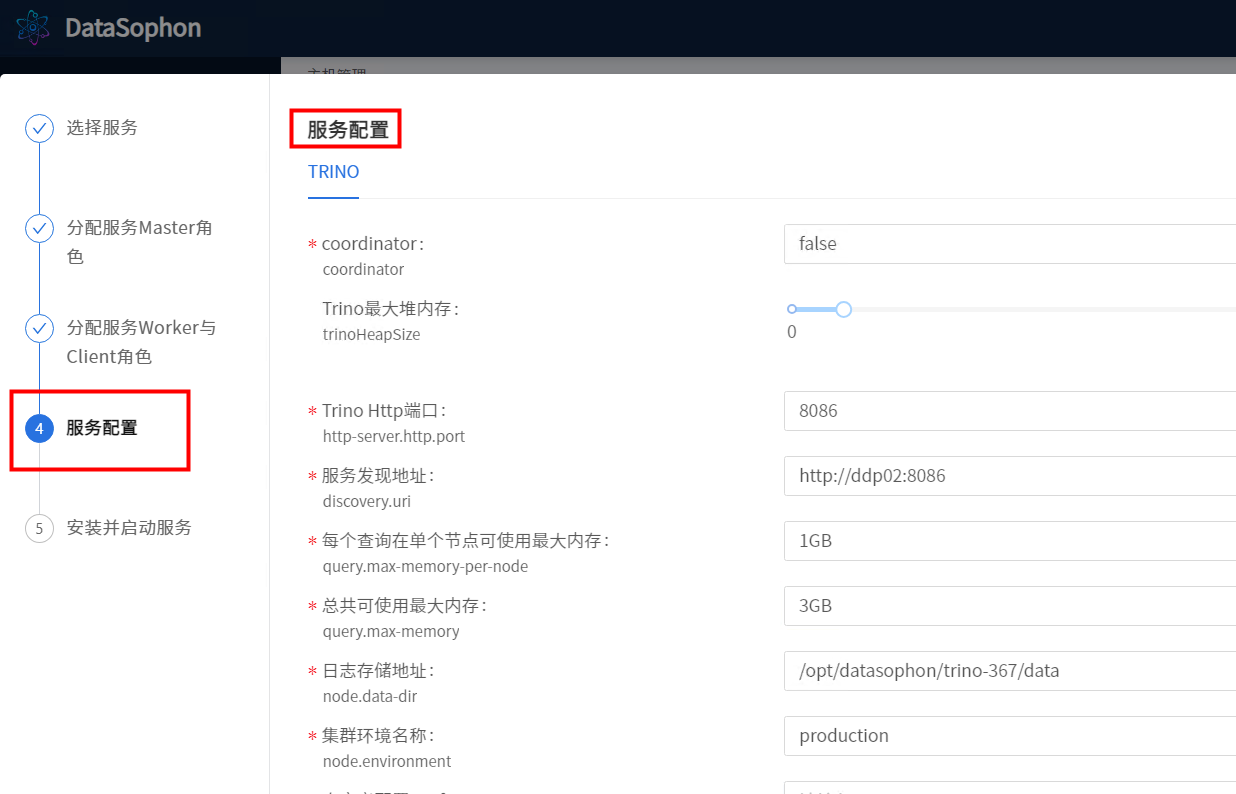1236x794 pixels.
Task: Select the TRINO tab
Action: (x=334, y=172)
